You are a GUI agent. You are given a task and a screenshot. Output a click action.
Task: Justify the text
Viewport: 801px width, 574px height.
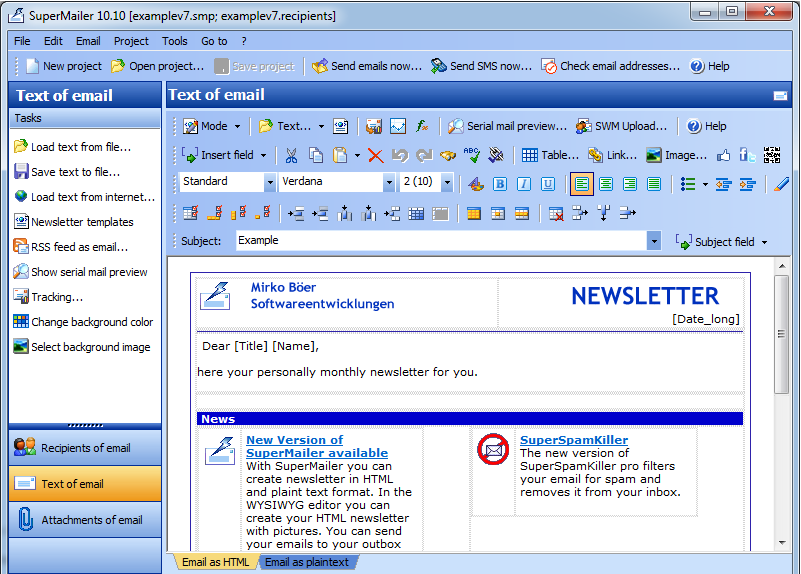(654, 184)
